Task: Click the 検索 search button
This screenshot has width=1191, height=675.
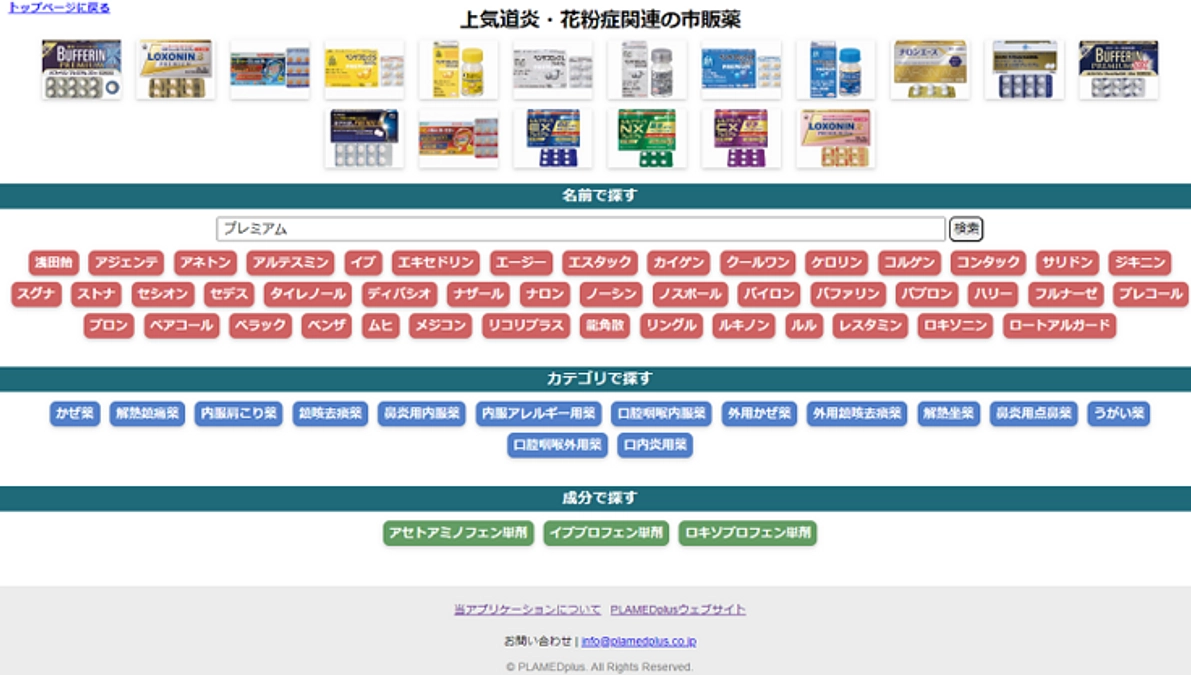Action: click(x=966, y=228)
